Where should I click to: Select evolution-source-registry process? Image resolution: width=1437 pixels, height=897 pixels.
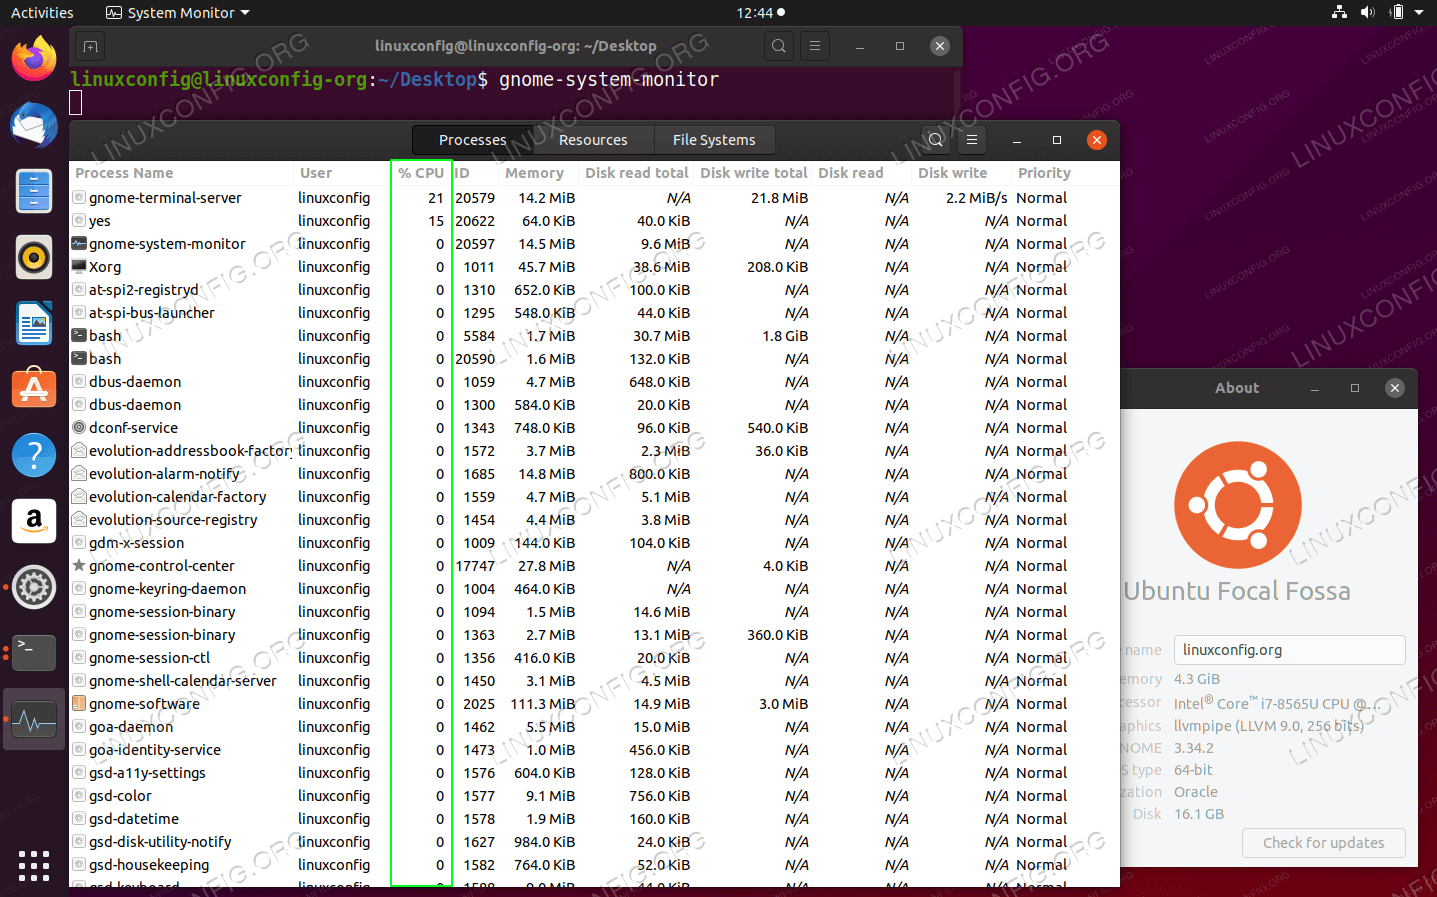[x=594, y=520]
